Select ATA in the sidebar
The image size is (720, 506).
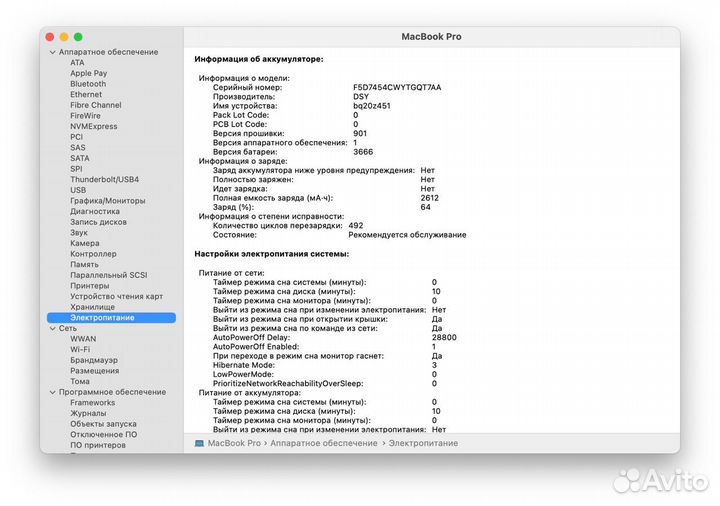point(77,62)
